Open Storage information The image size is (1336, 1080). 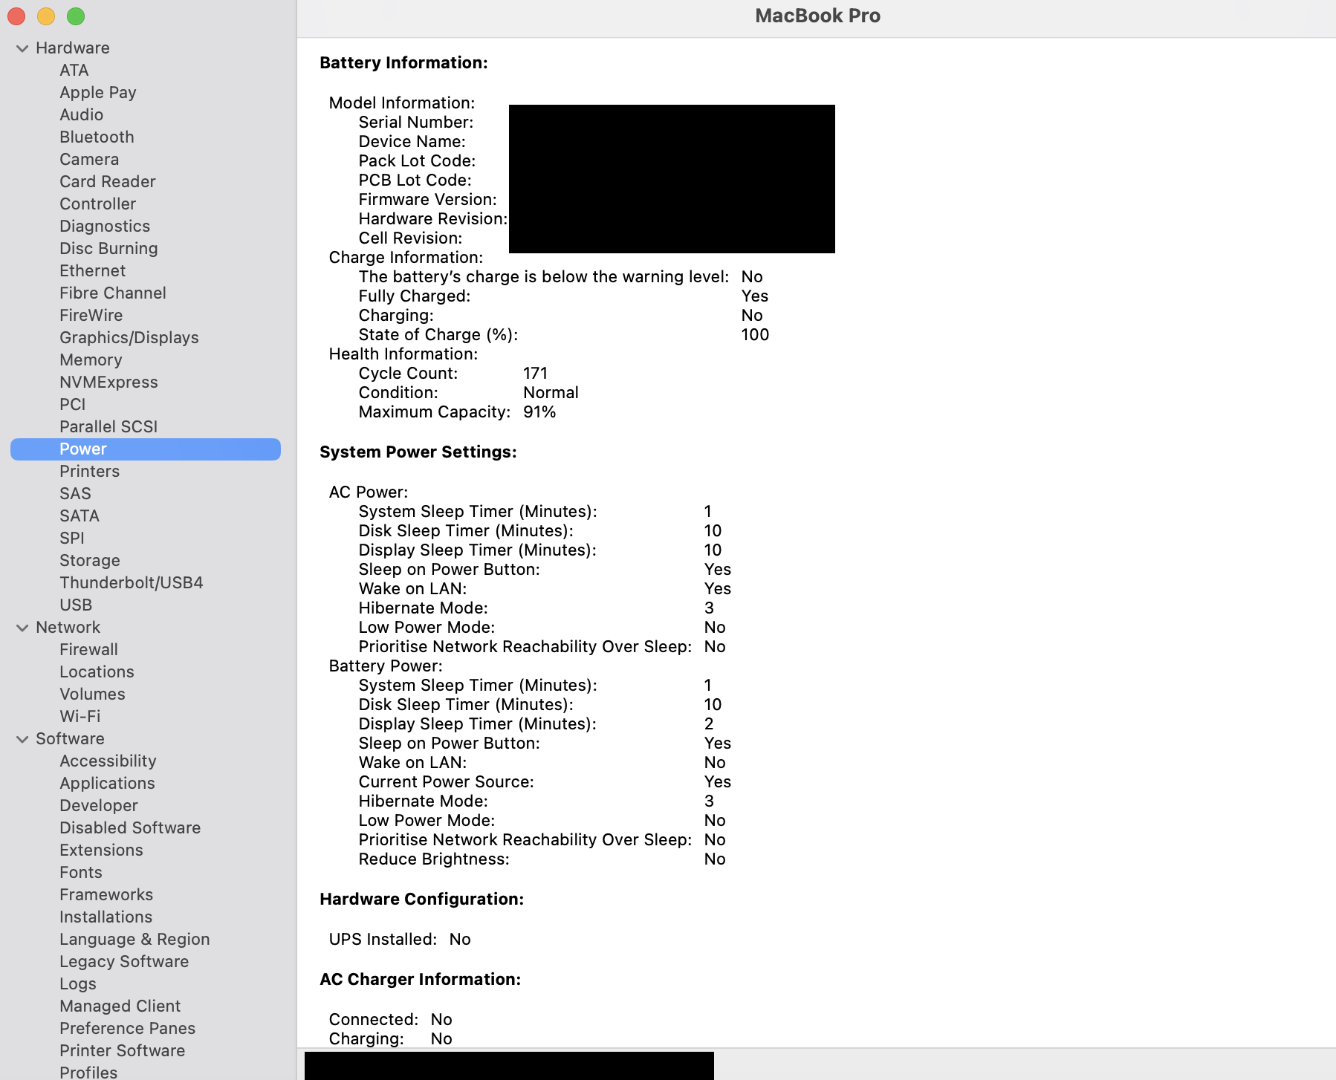point(89,561)
